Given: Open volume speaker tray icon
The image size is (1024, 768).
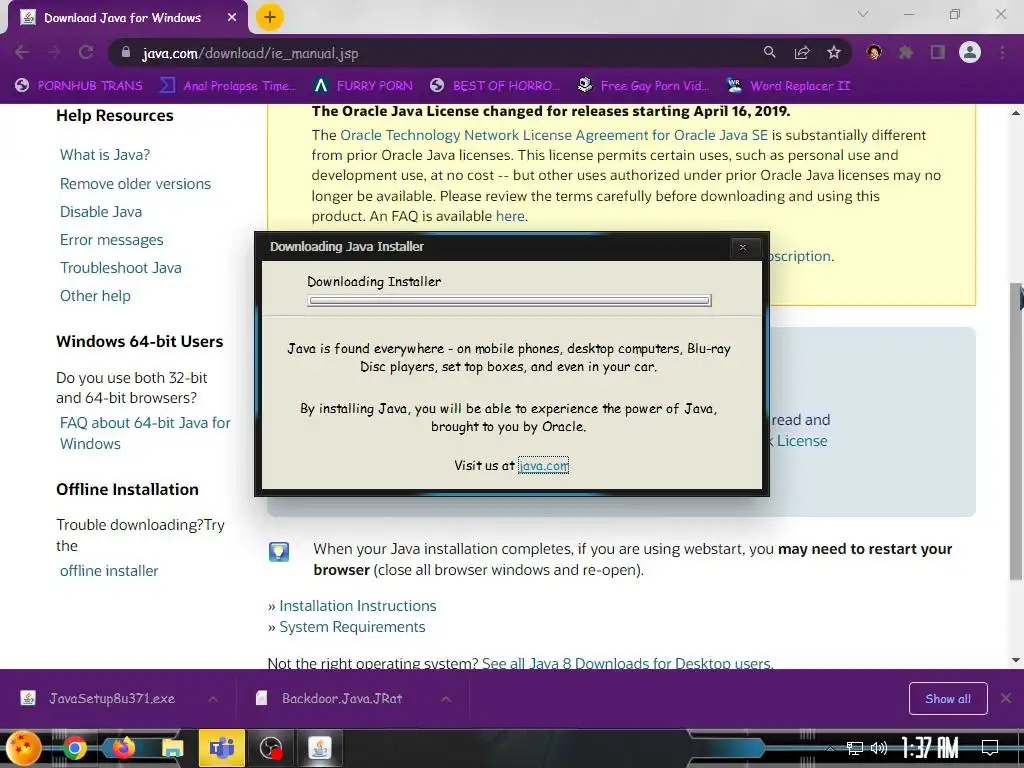Looking at the screenshot, I should [879, 748].
